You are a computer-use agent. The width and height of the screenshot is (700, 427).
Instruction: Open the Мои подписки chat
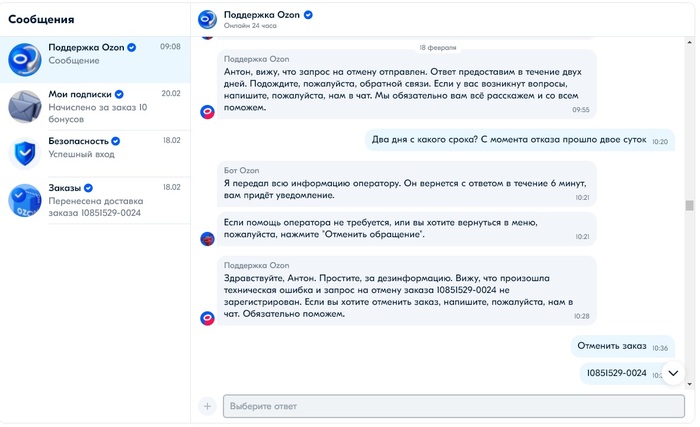[95, 106]
